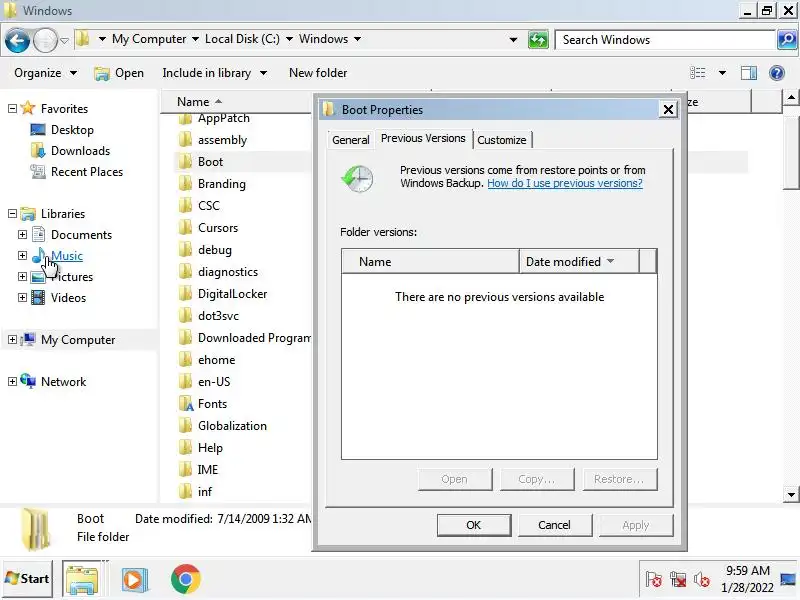The width and height of the screenshot is (800, 600).
Task: Open 'How do I use previous versions?' link
Action: 565,183
